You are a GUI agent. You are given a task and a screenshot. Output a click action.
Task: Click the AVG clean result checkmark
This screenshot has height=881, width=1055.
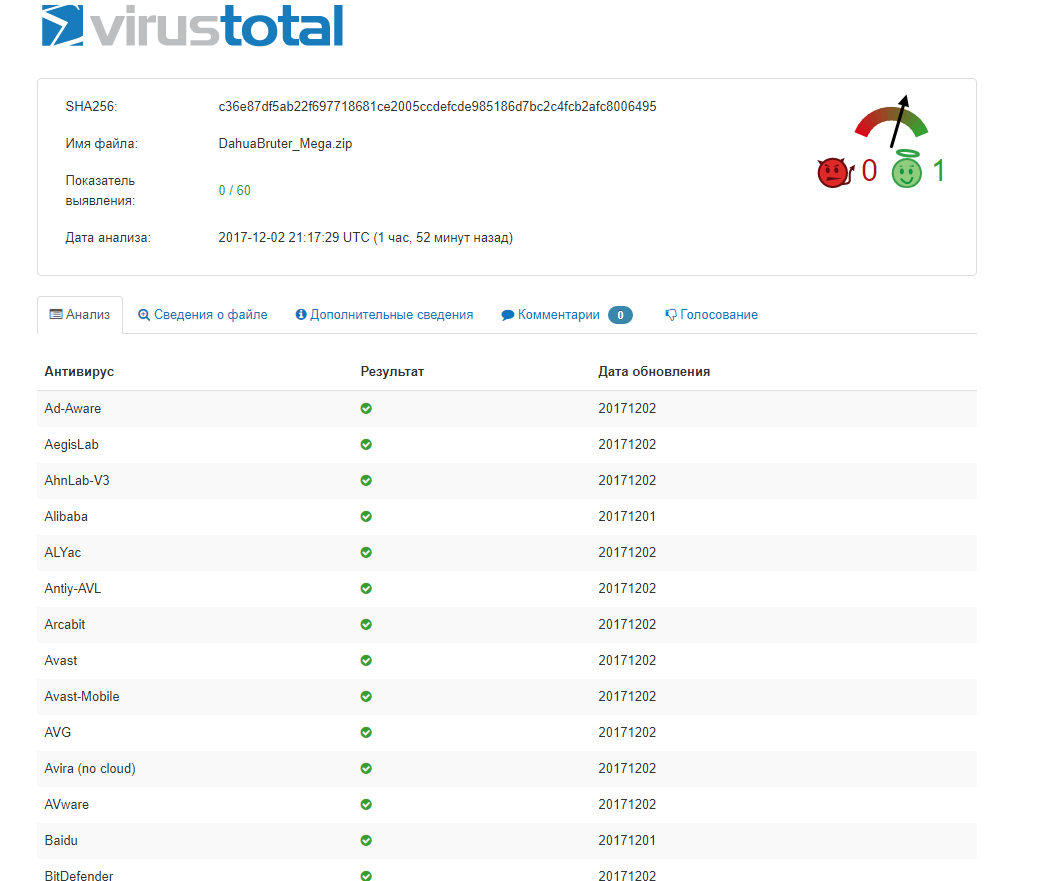[366, 732]
